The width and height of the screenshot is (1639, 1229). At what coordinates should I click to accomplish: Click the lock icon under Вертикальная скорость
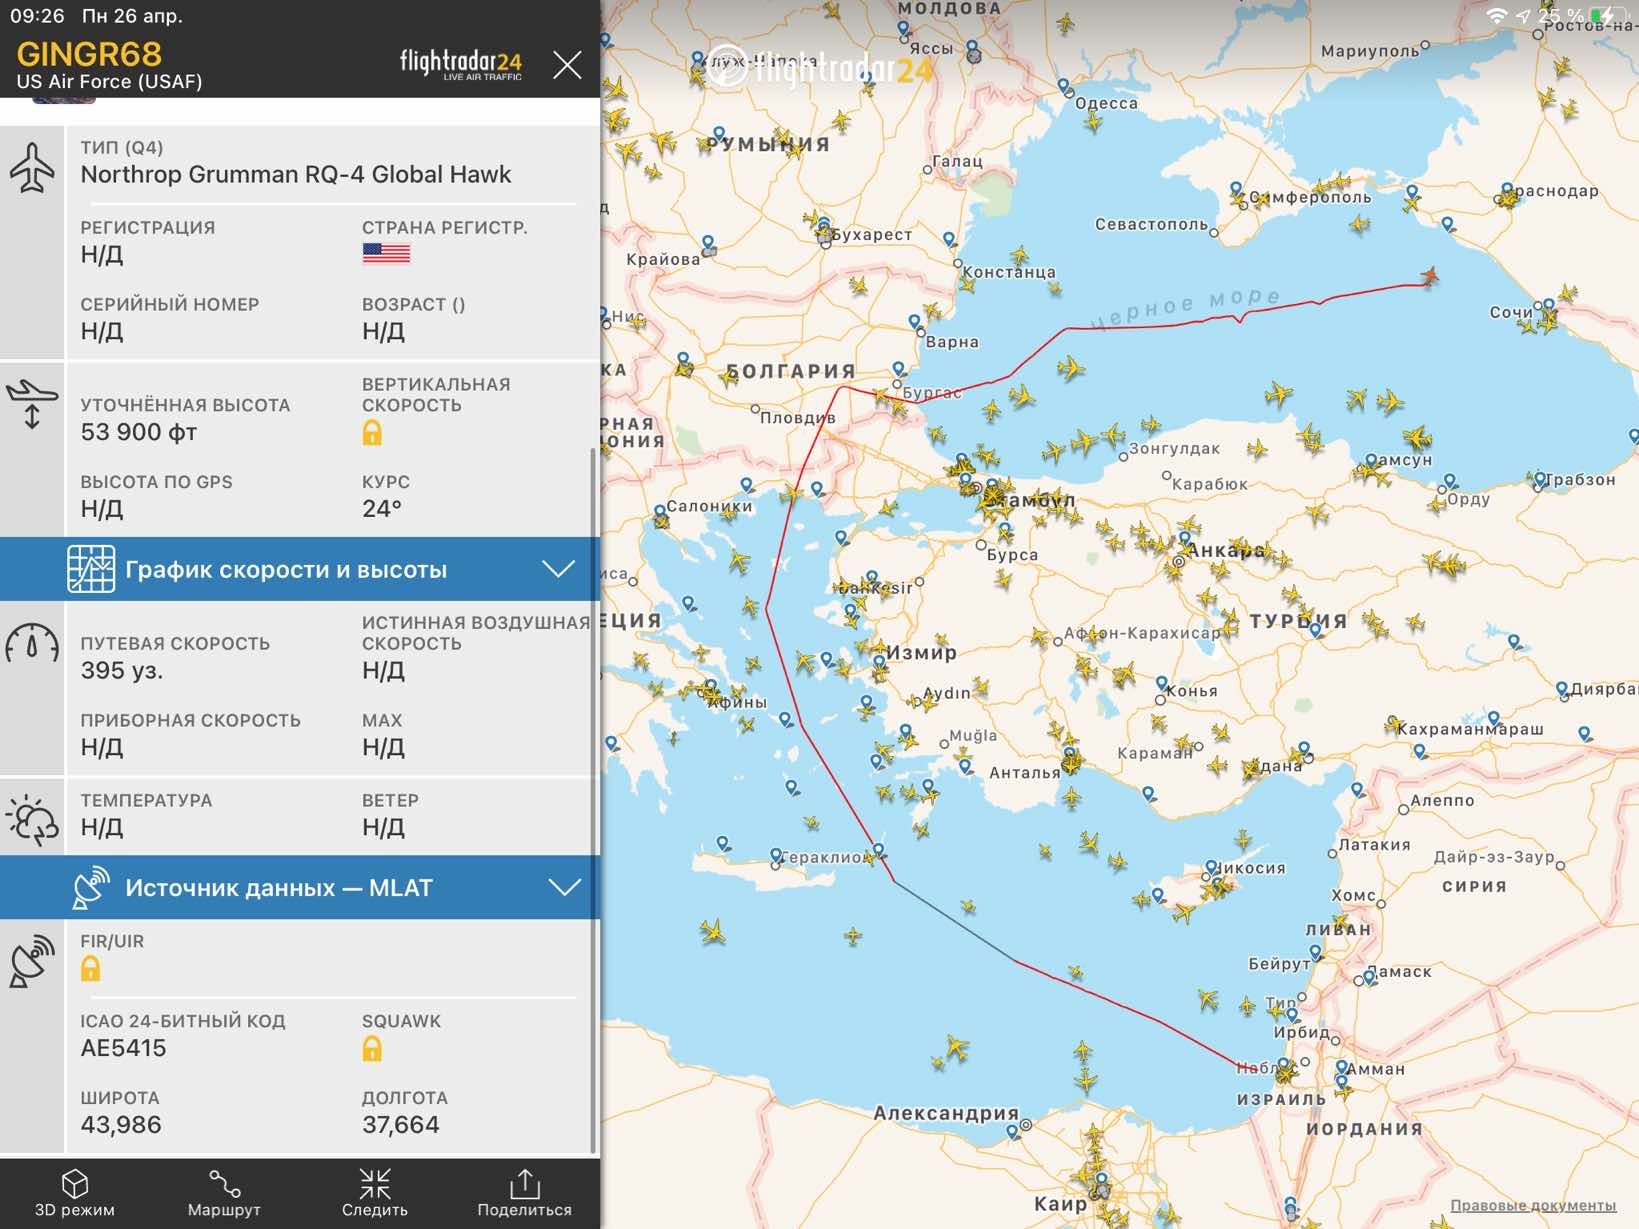coord(372,432)
